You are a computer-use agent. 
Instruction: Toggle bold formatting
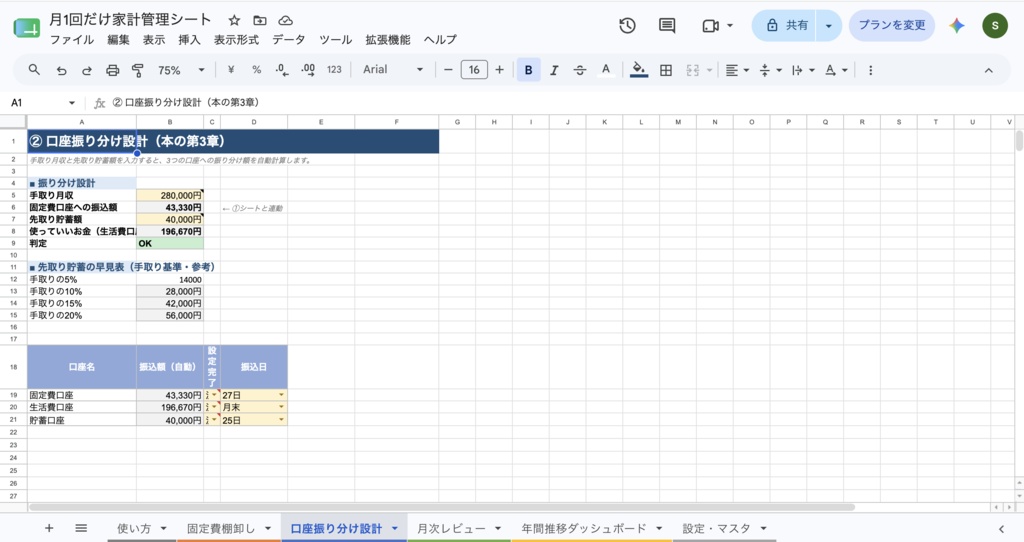click(528, 70)
